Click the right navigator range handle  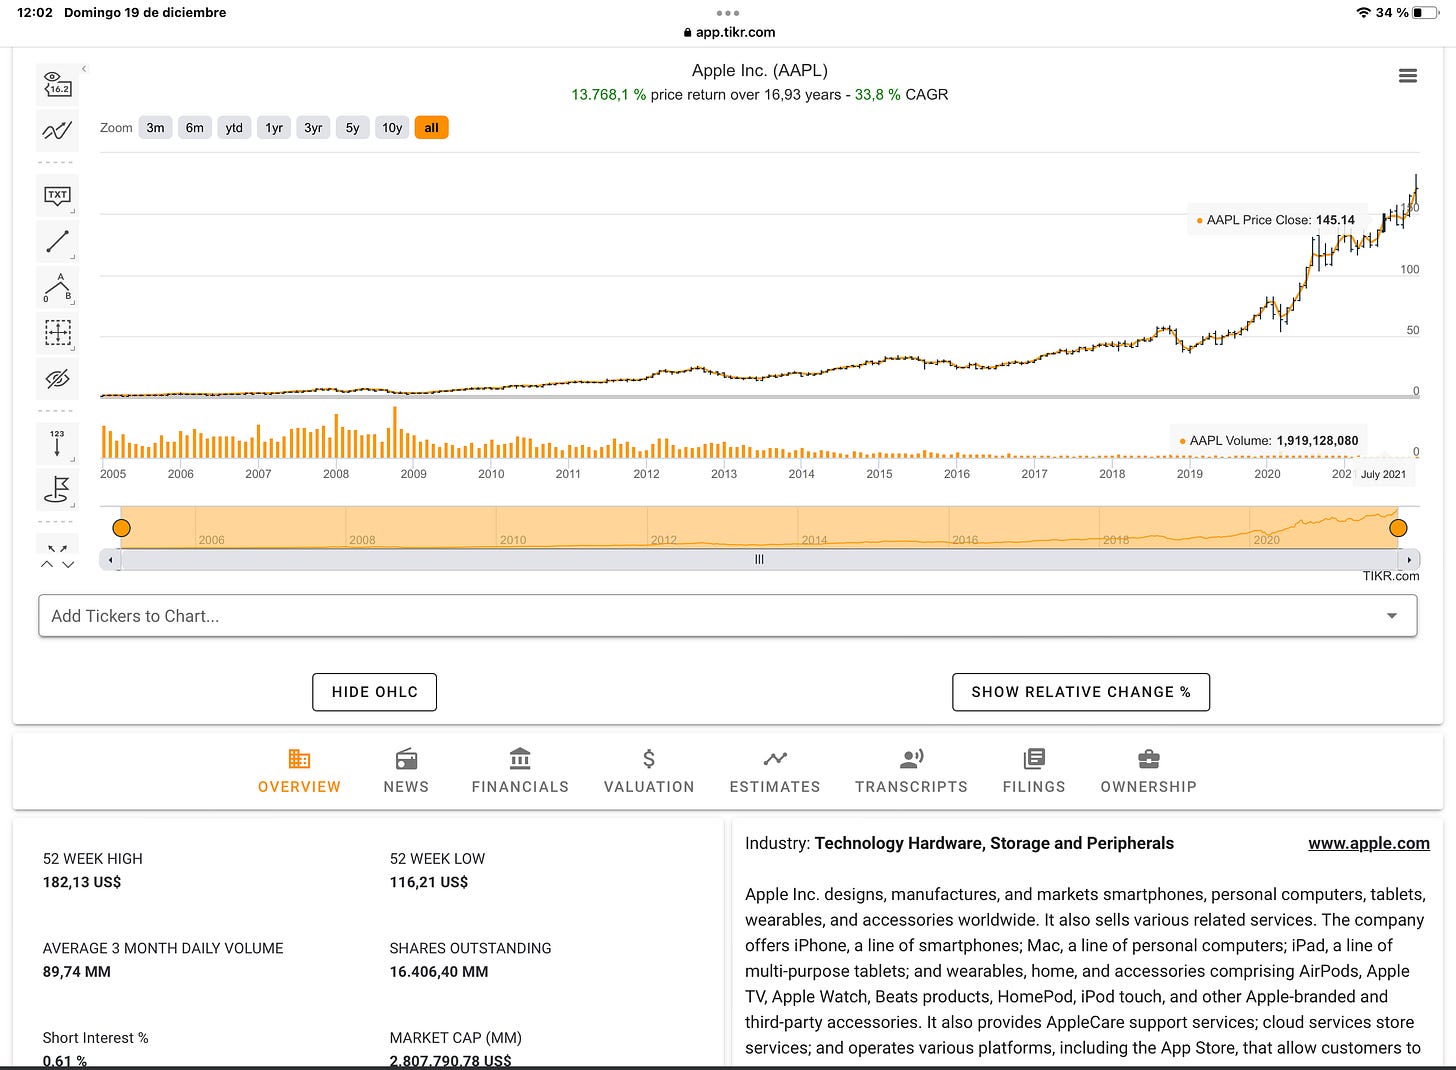(x=1398, y=528)
